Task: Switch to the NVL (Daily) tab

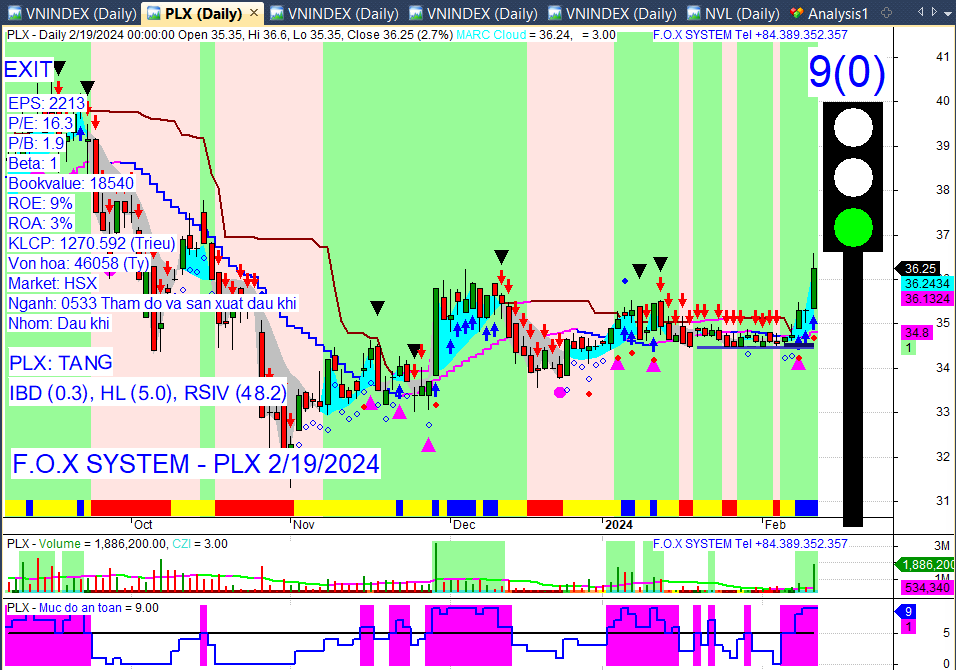Action: coord(733,13)
